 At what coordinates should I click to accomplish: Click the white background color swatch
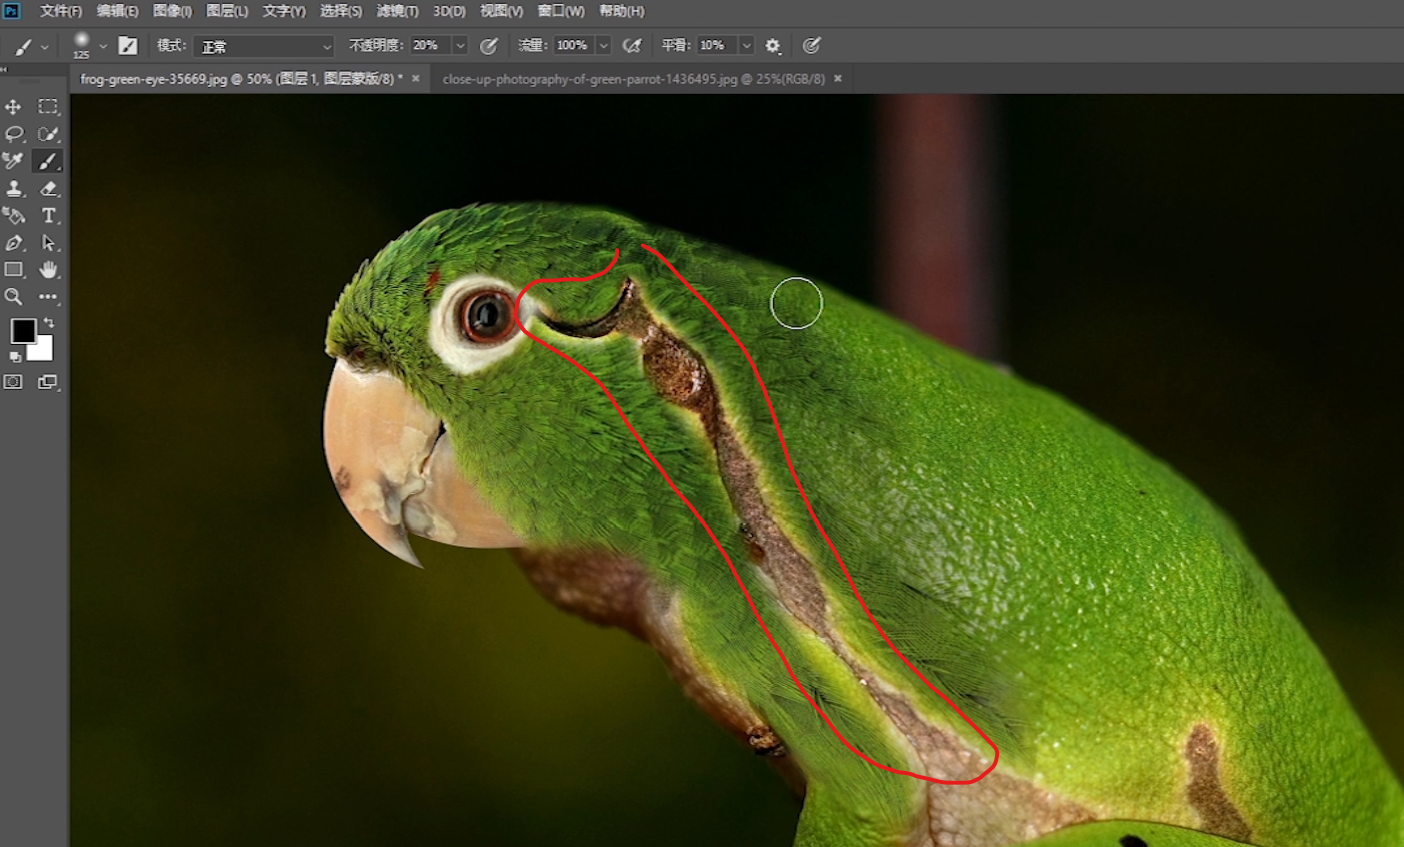[41, 350]
